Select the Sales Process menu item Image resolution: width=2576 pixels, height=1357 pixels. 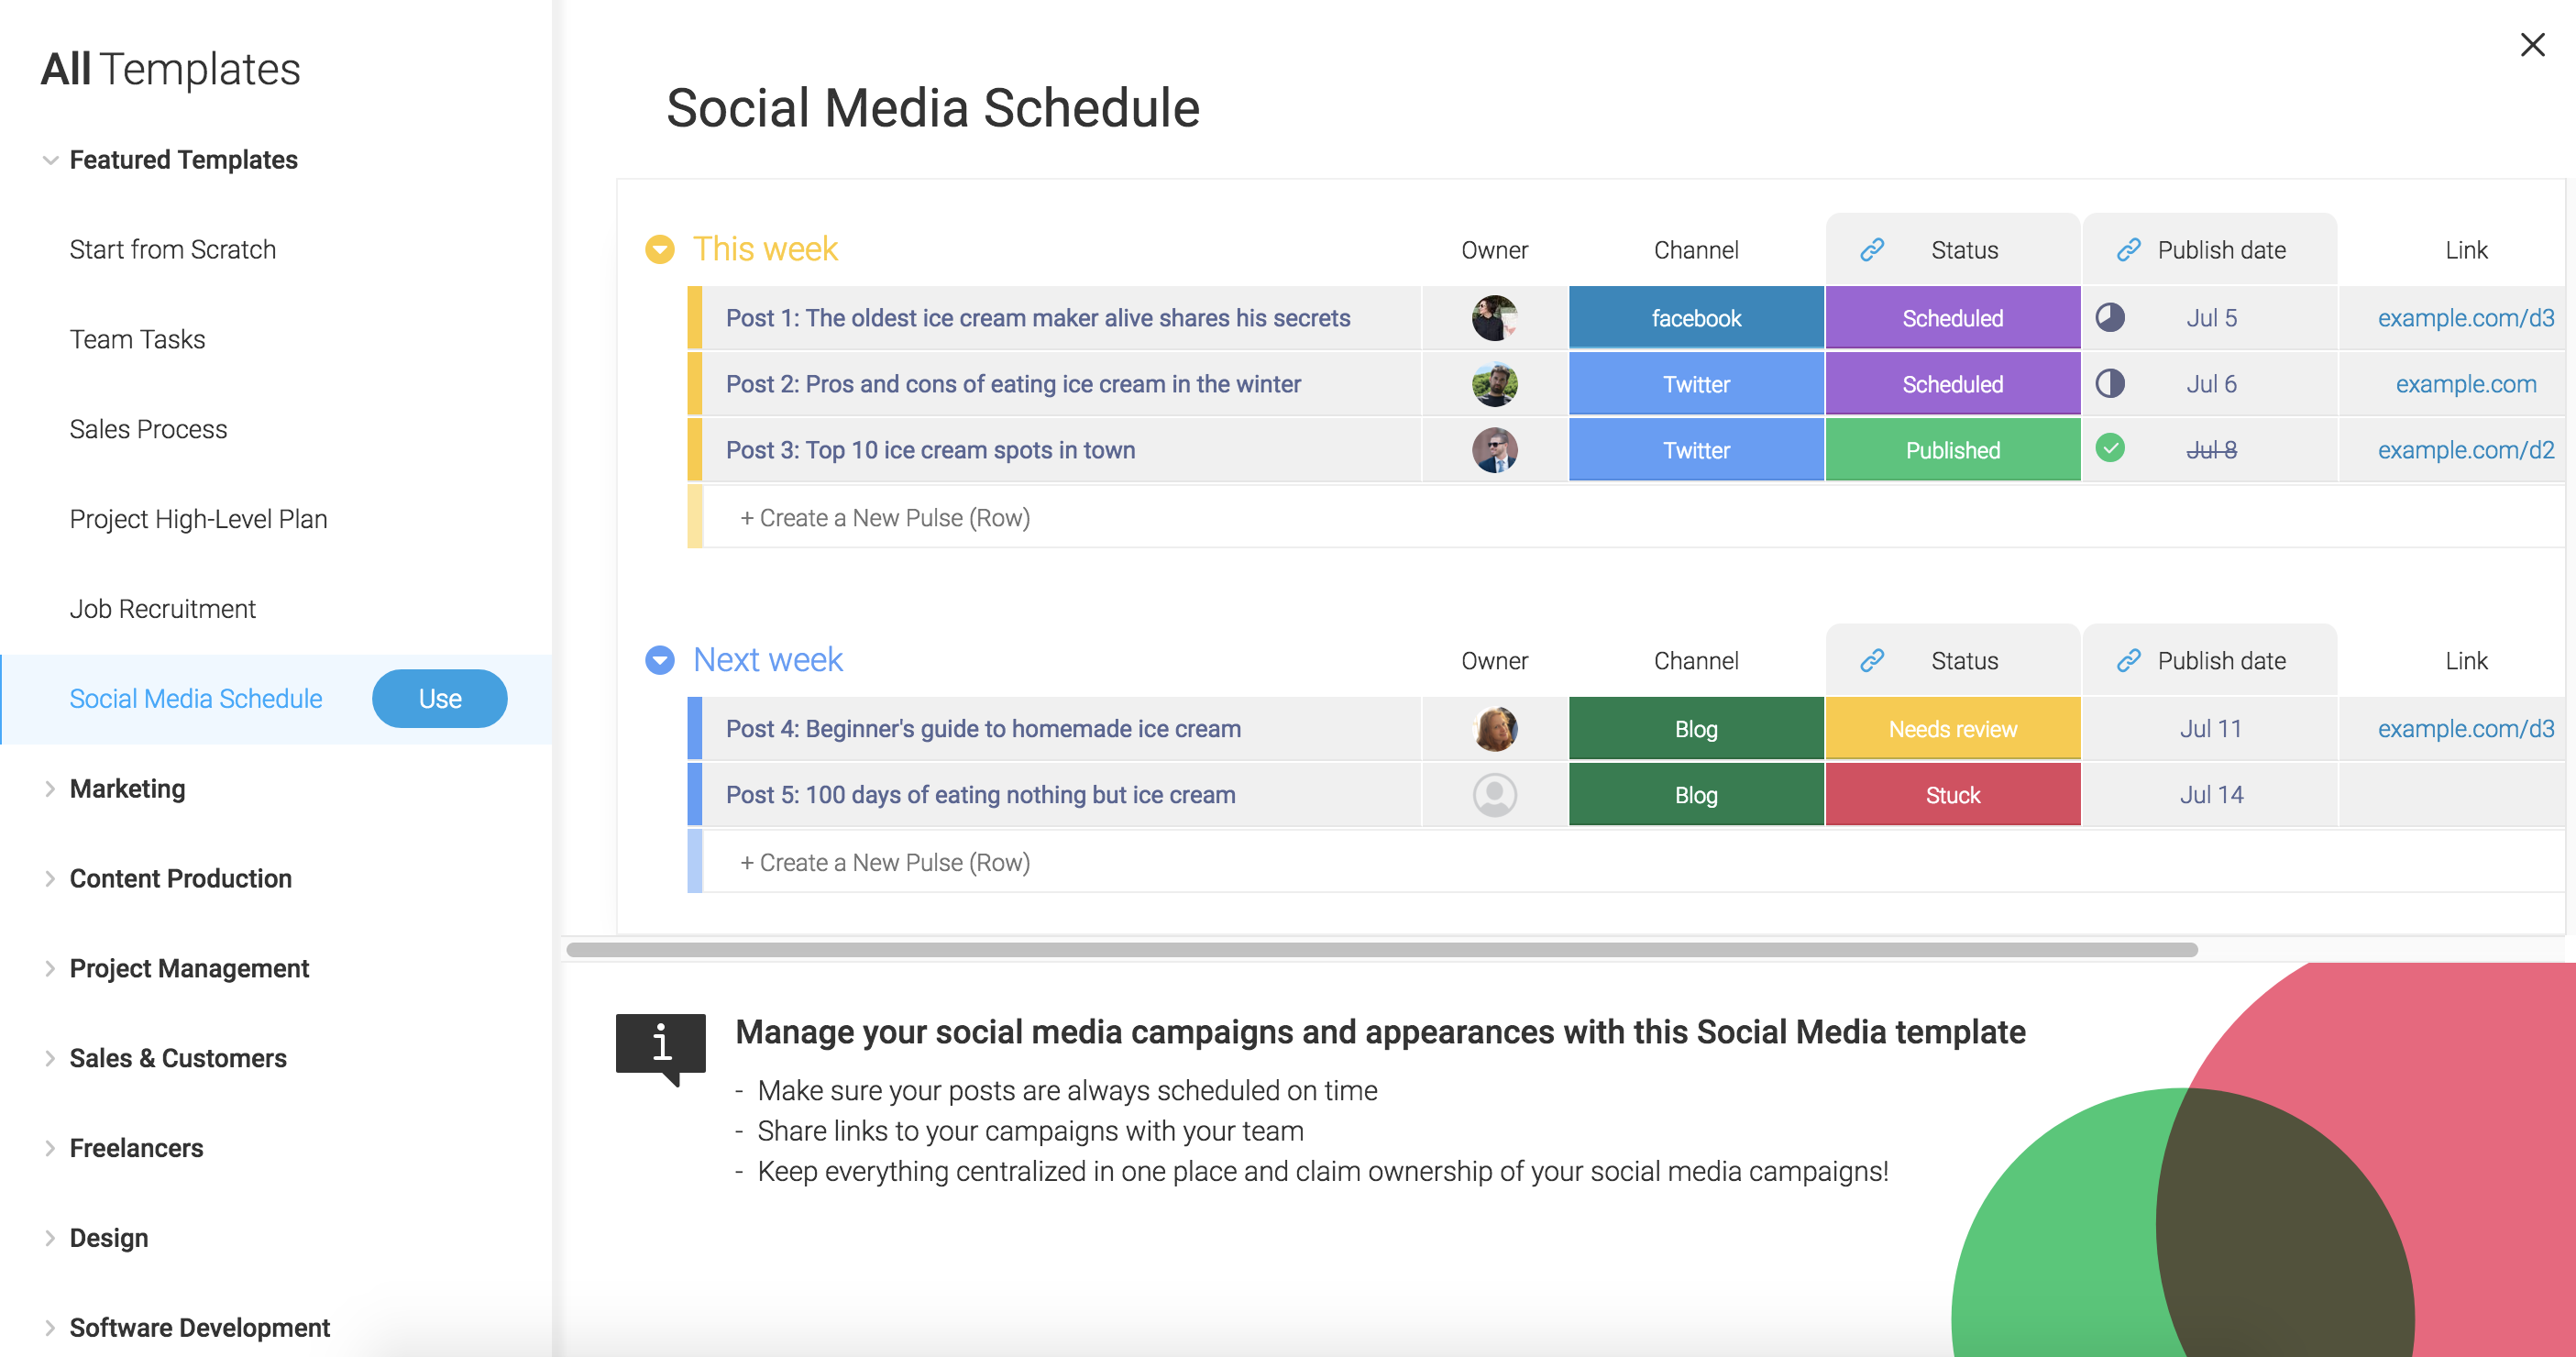[x=151, y=428]
